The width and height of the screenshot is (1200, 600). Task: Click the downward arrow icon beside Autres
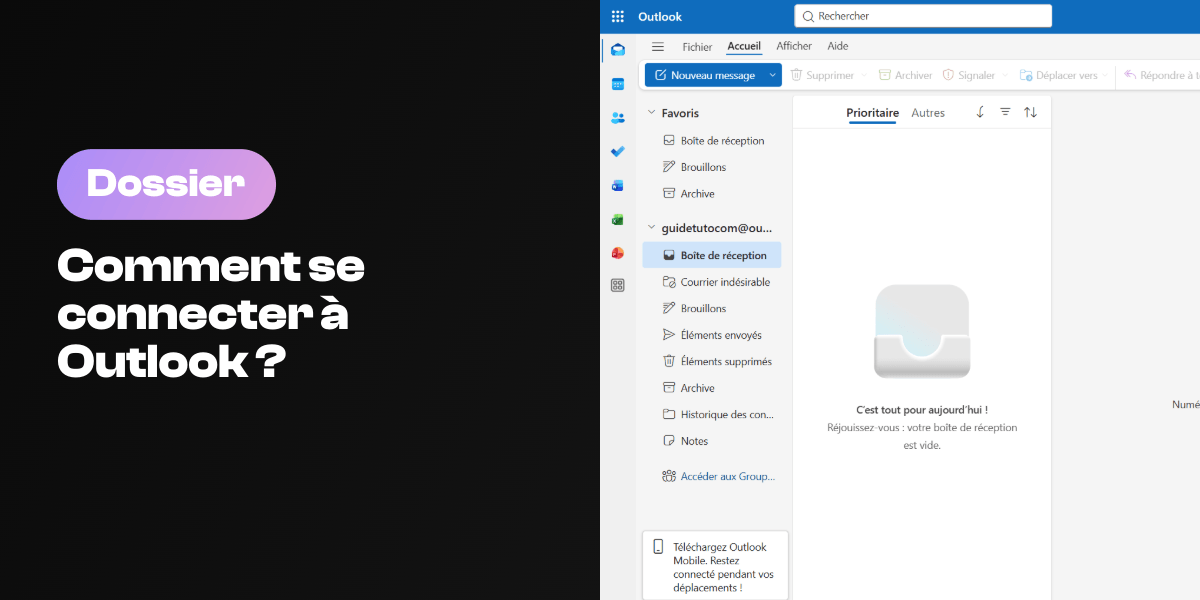pos(980,112)
